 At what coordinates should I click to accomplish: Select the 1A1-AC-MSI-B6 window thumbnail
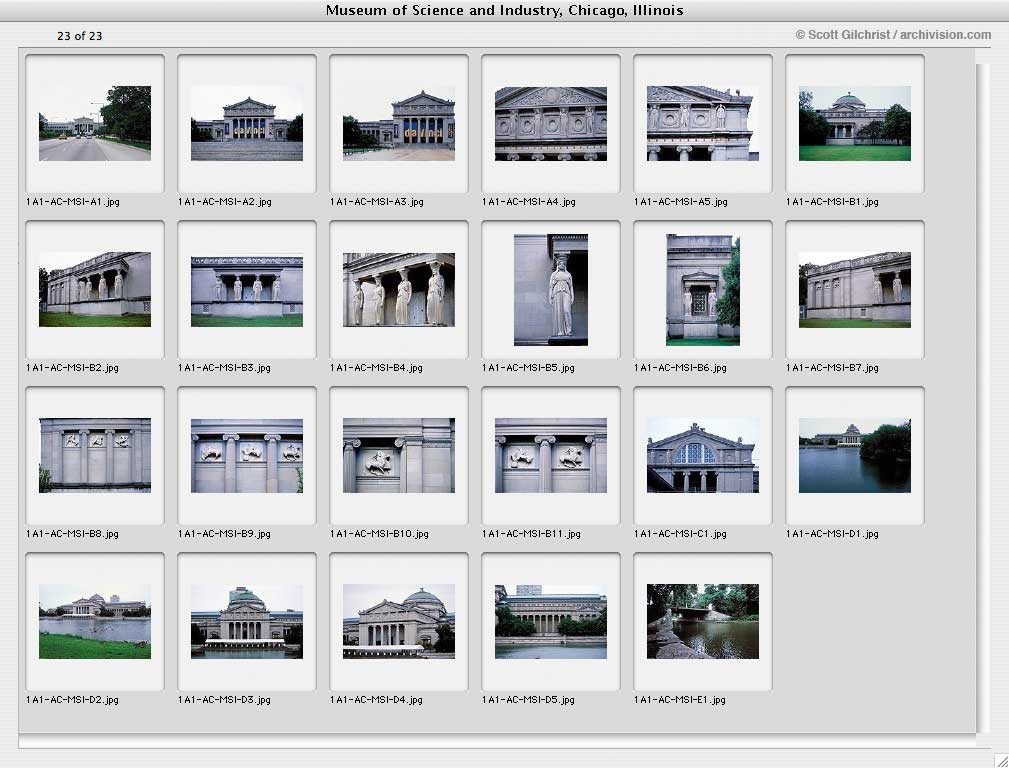coord(702,290)
